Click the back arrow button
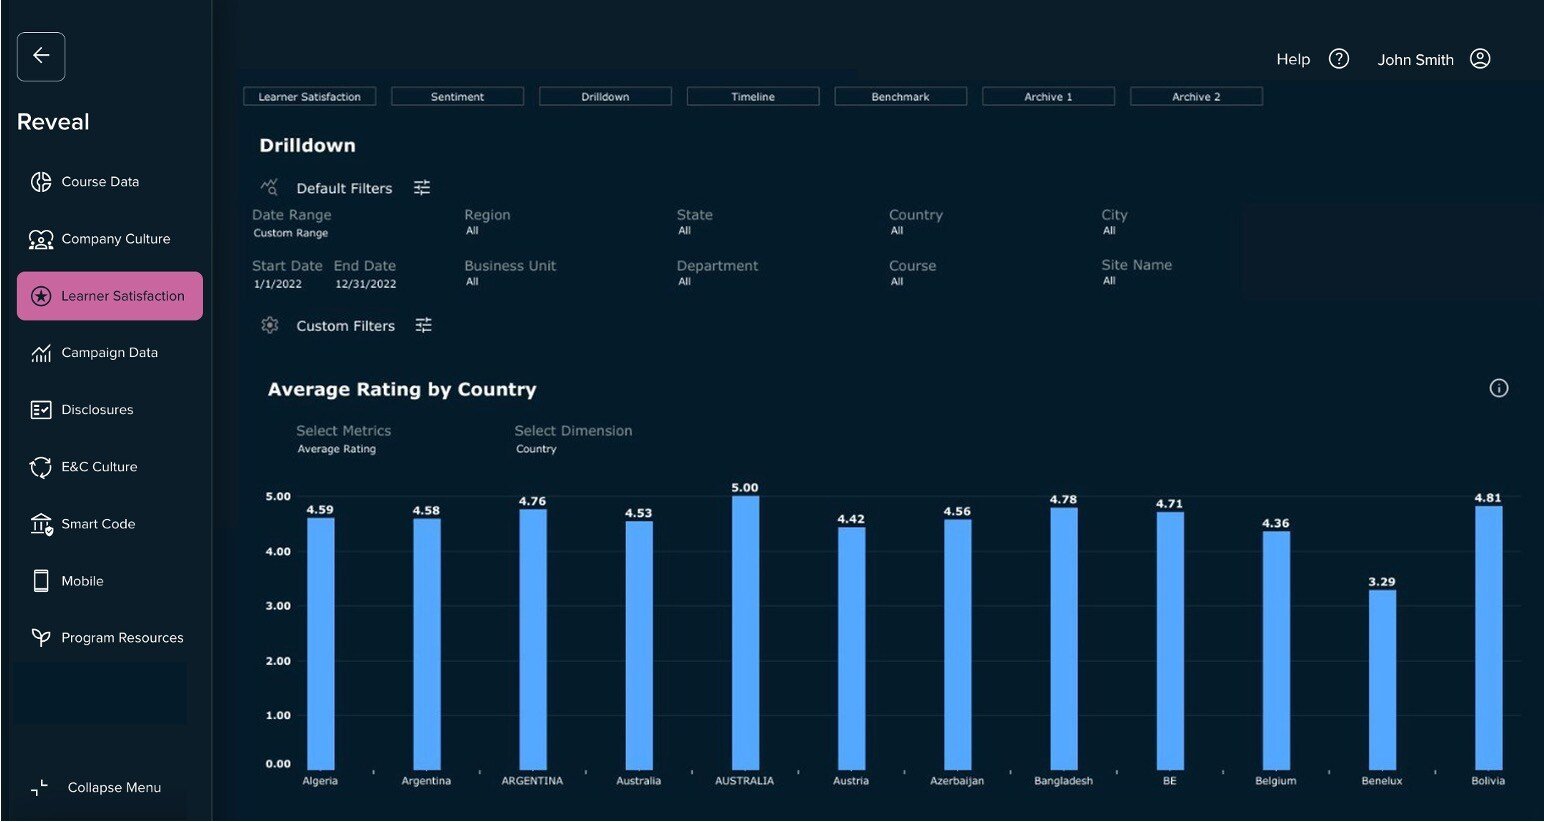This screenshot has width=1544, height=822. coord(41,56)
